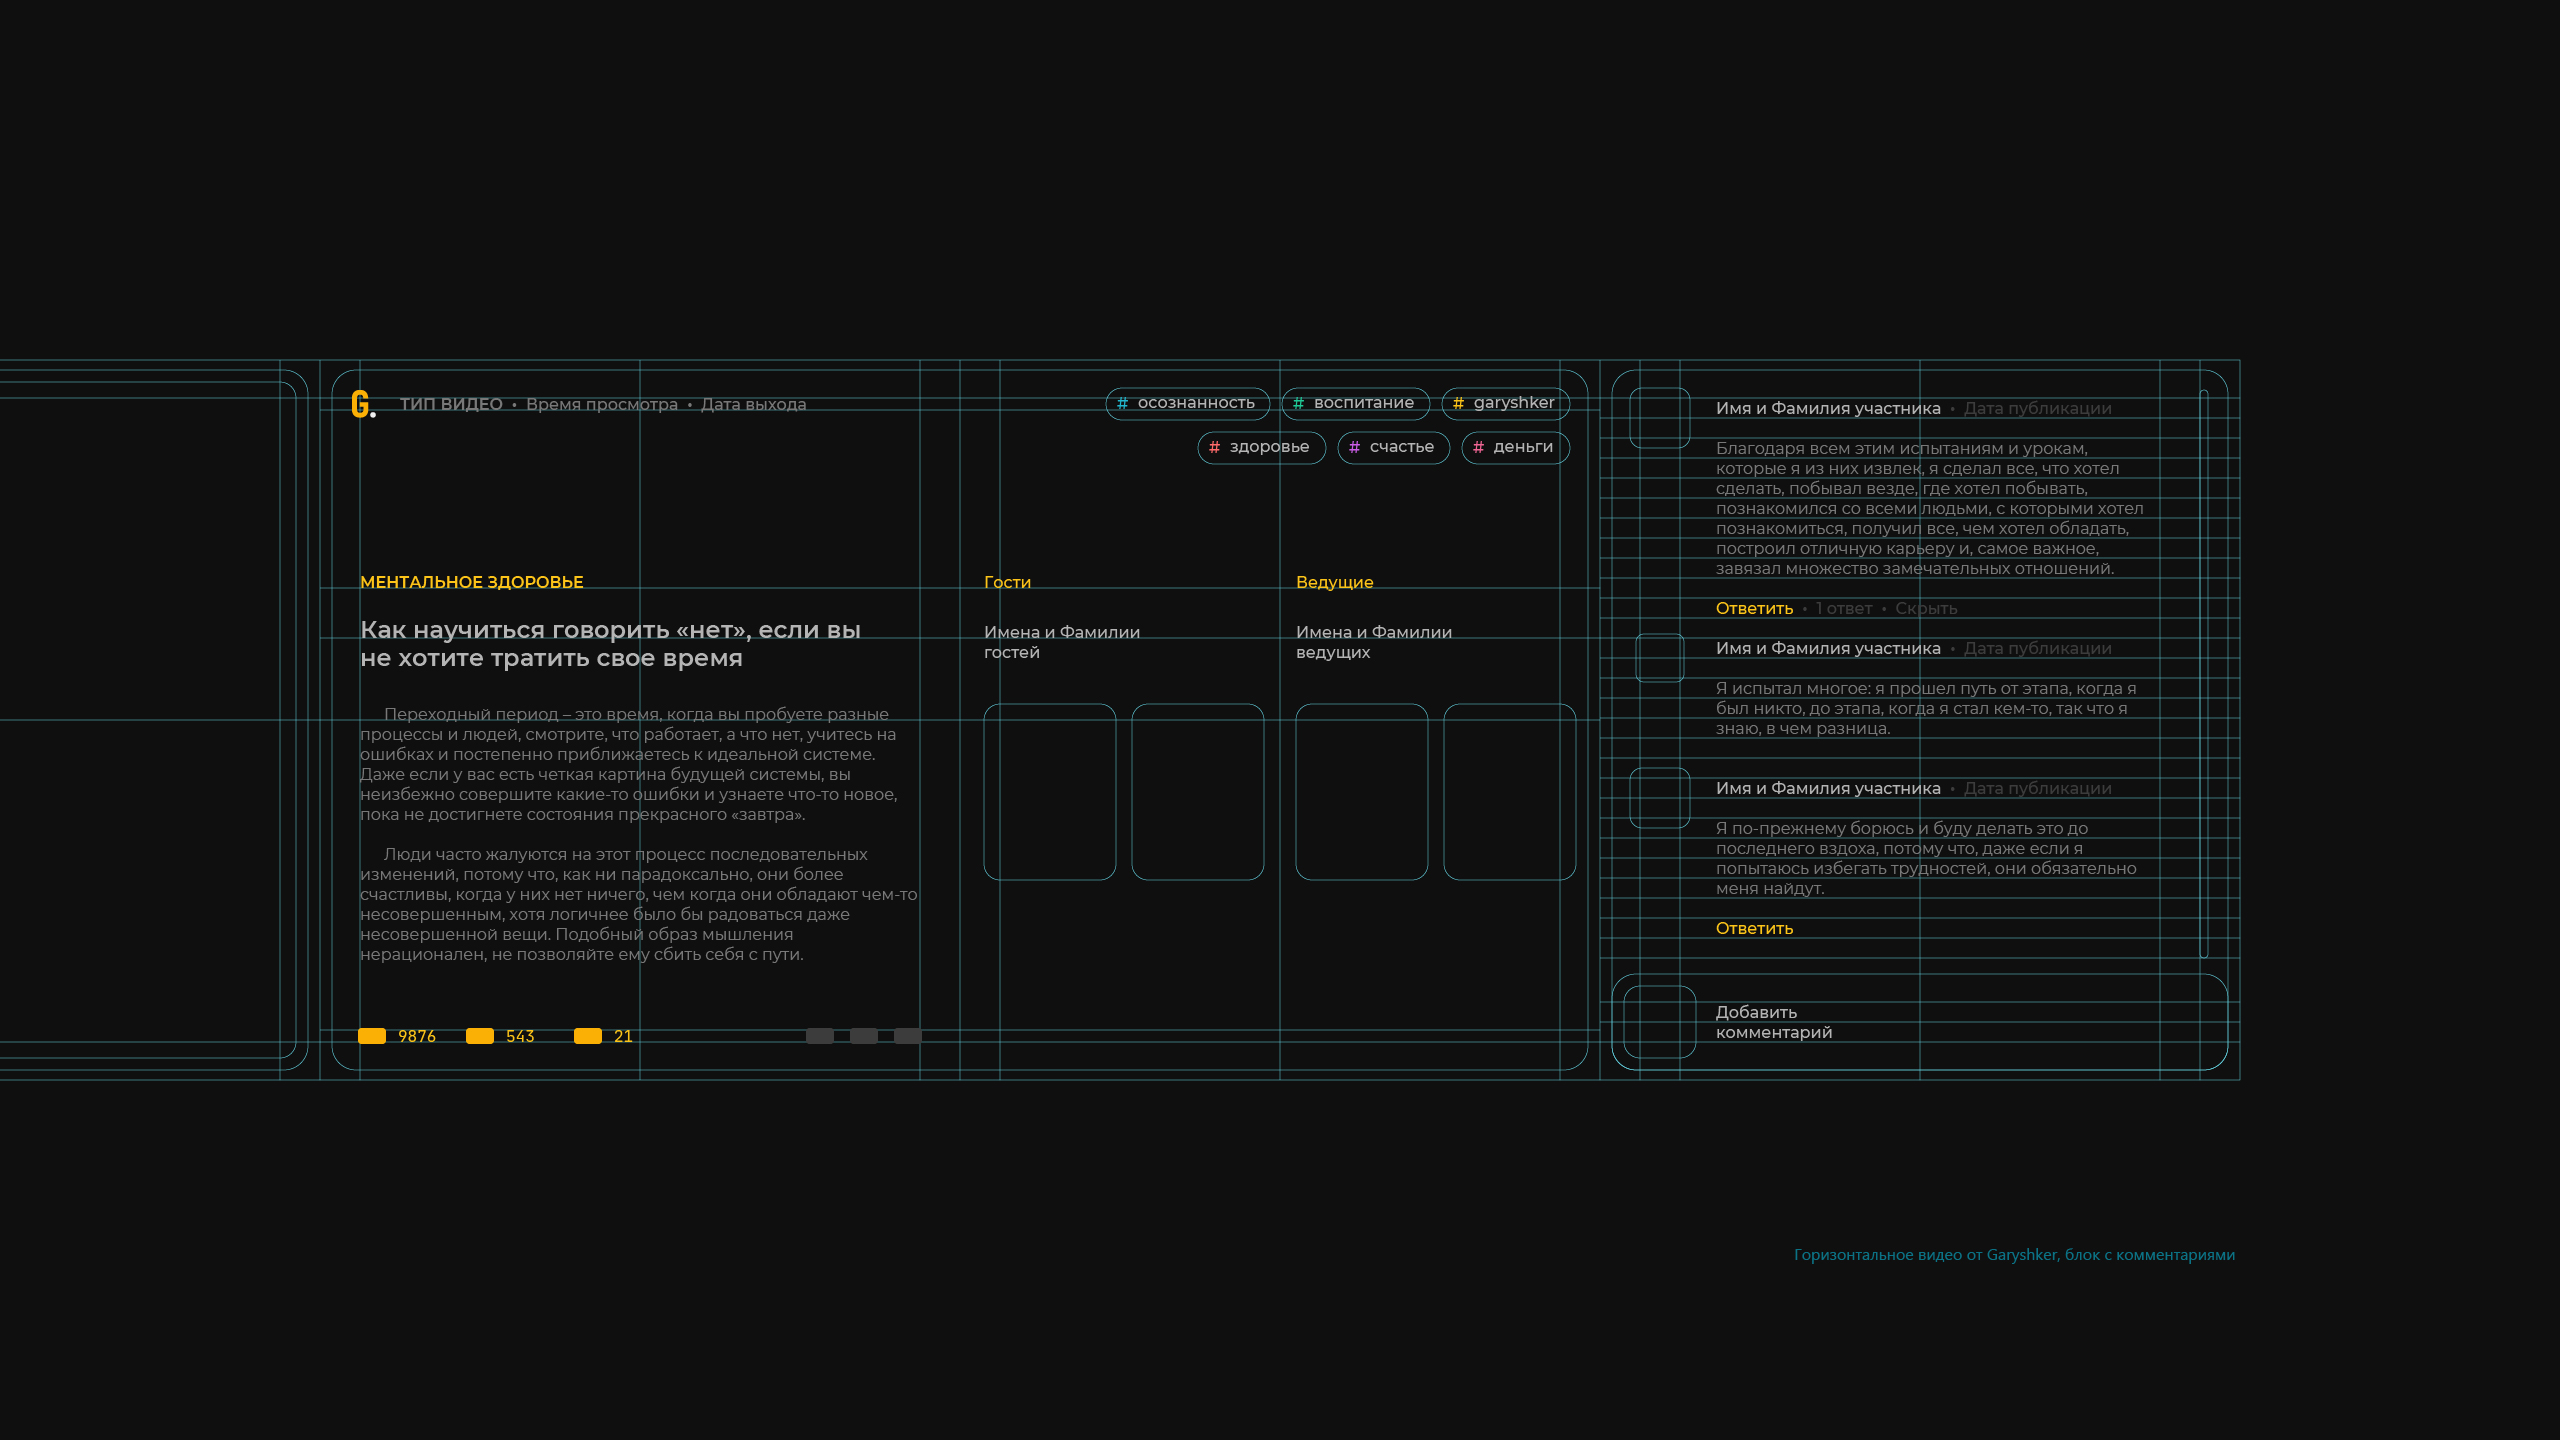Image resolution: width=2560 pixels, height=1440 pixels.
Task: Click Ответить under the first comment
Action: pos(1754,608)
